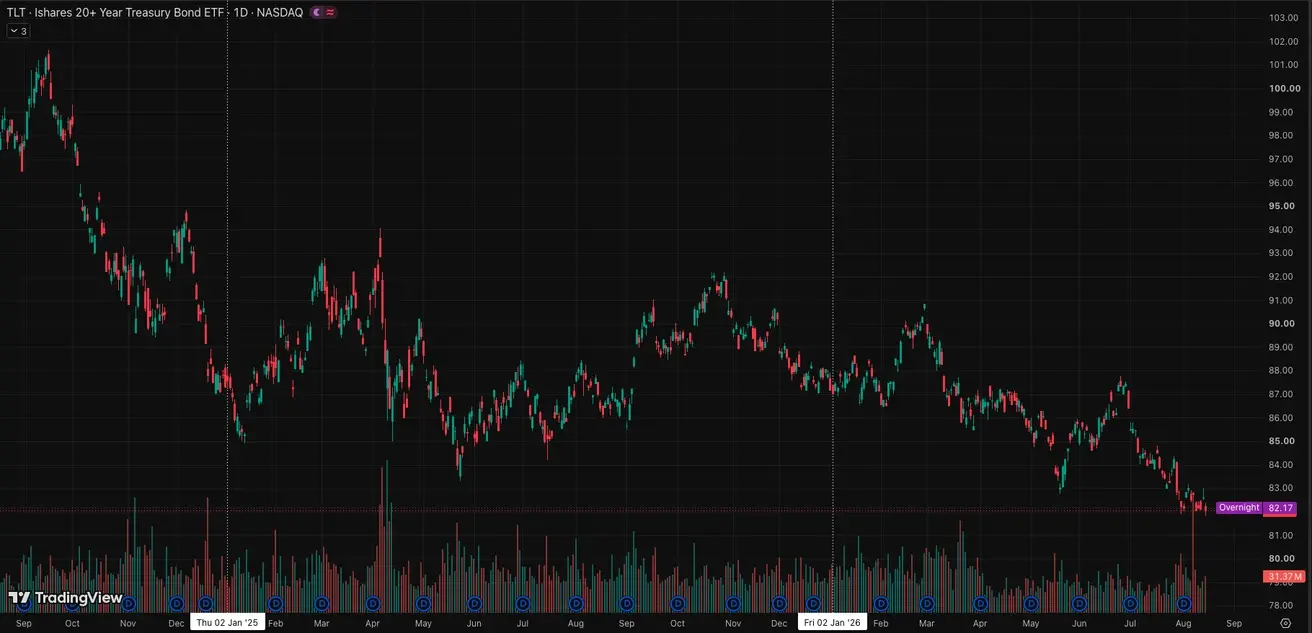Click dividend marker above Mar 2026 label
The image size is (1312, 633).
coord(926,604)
